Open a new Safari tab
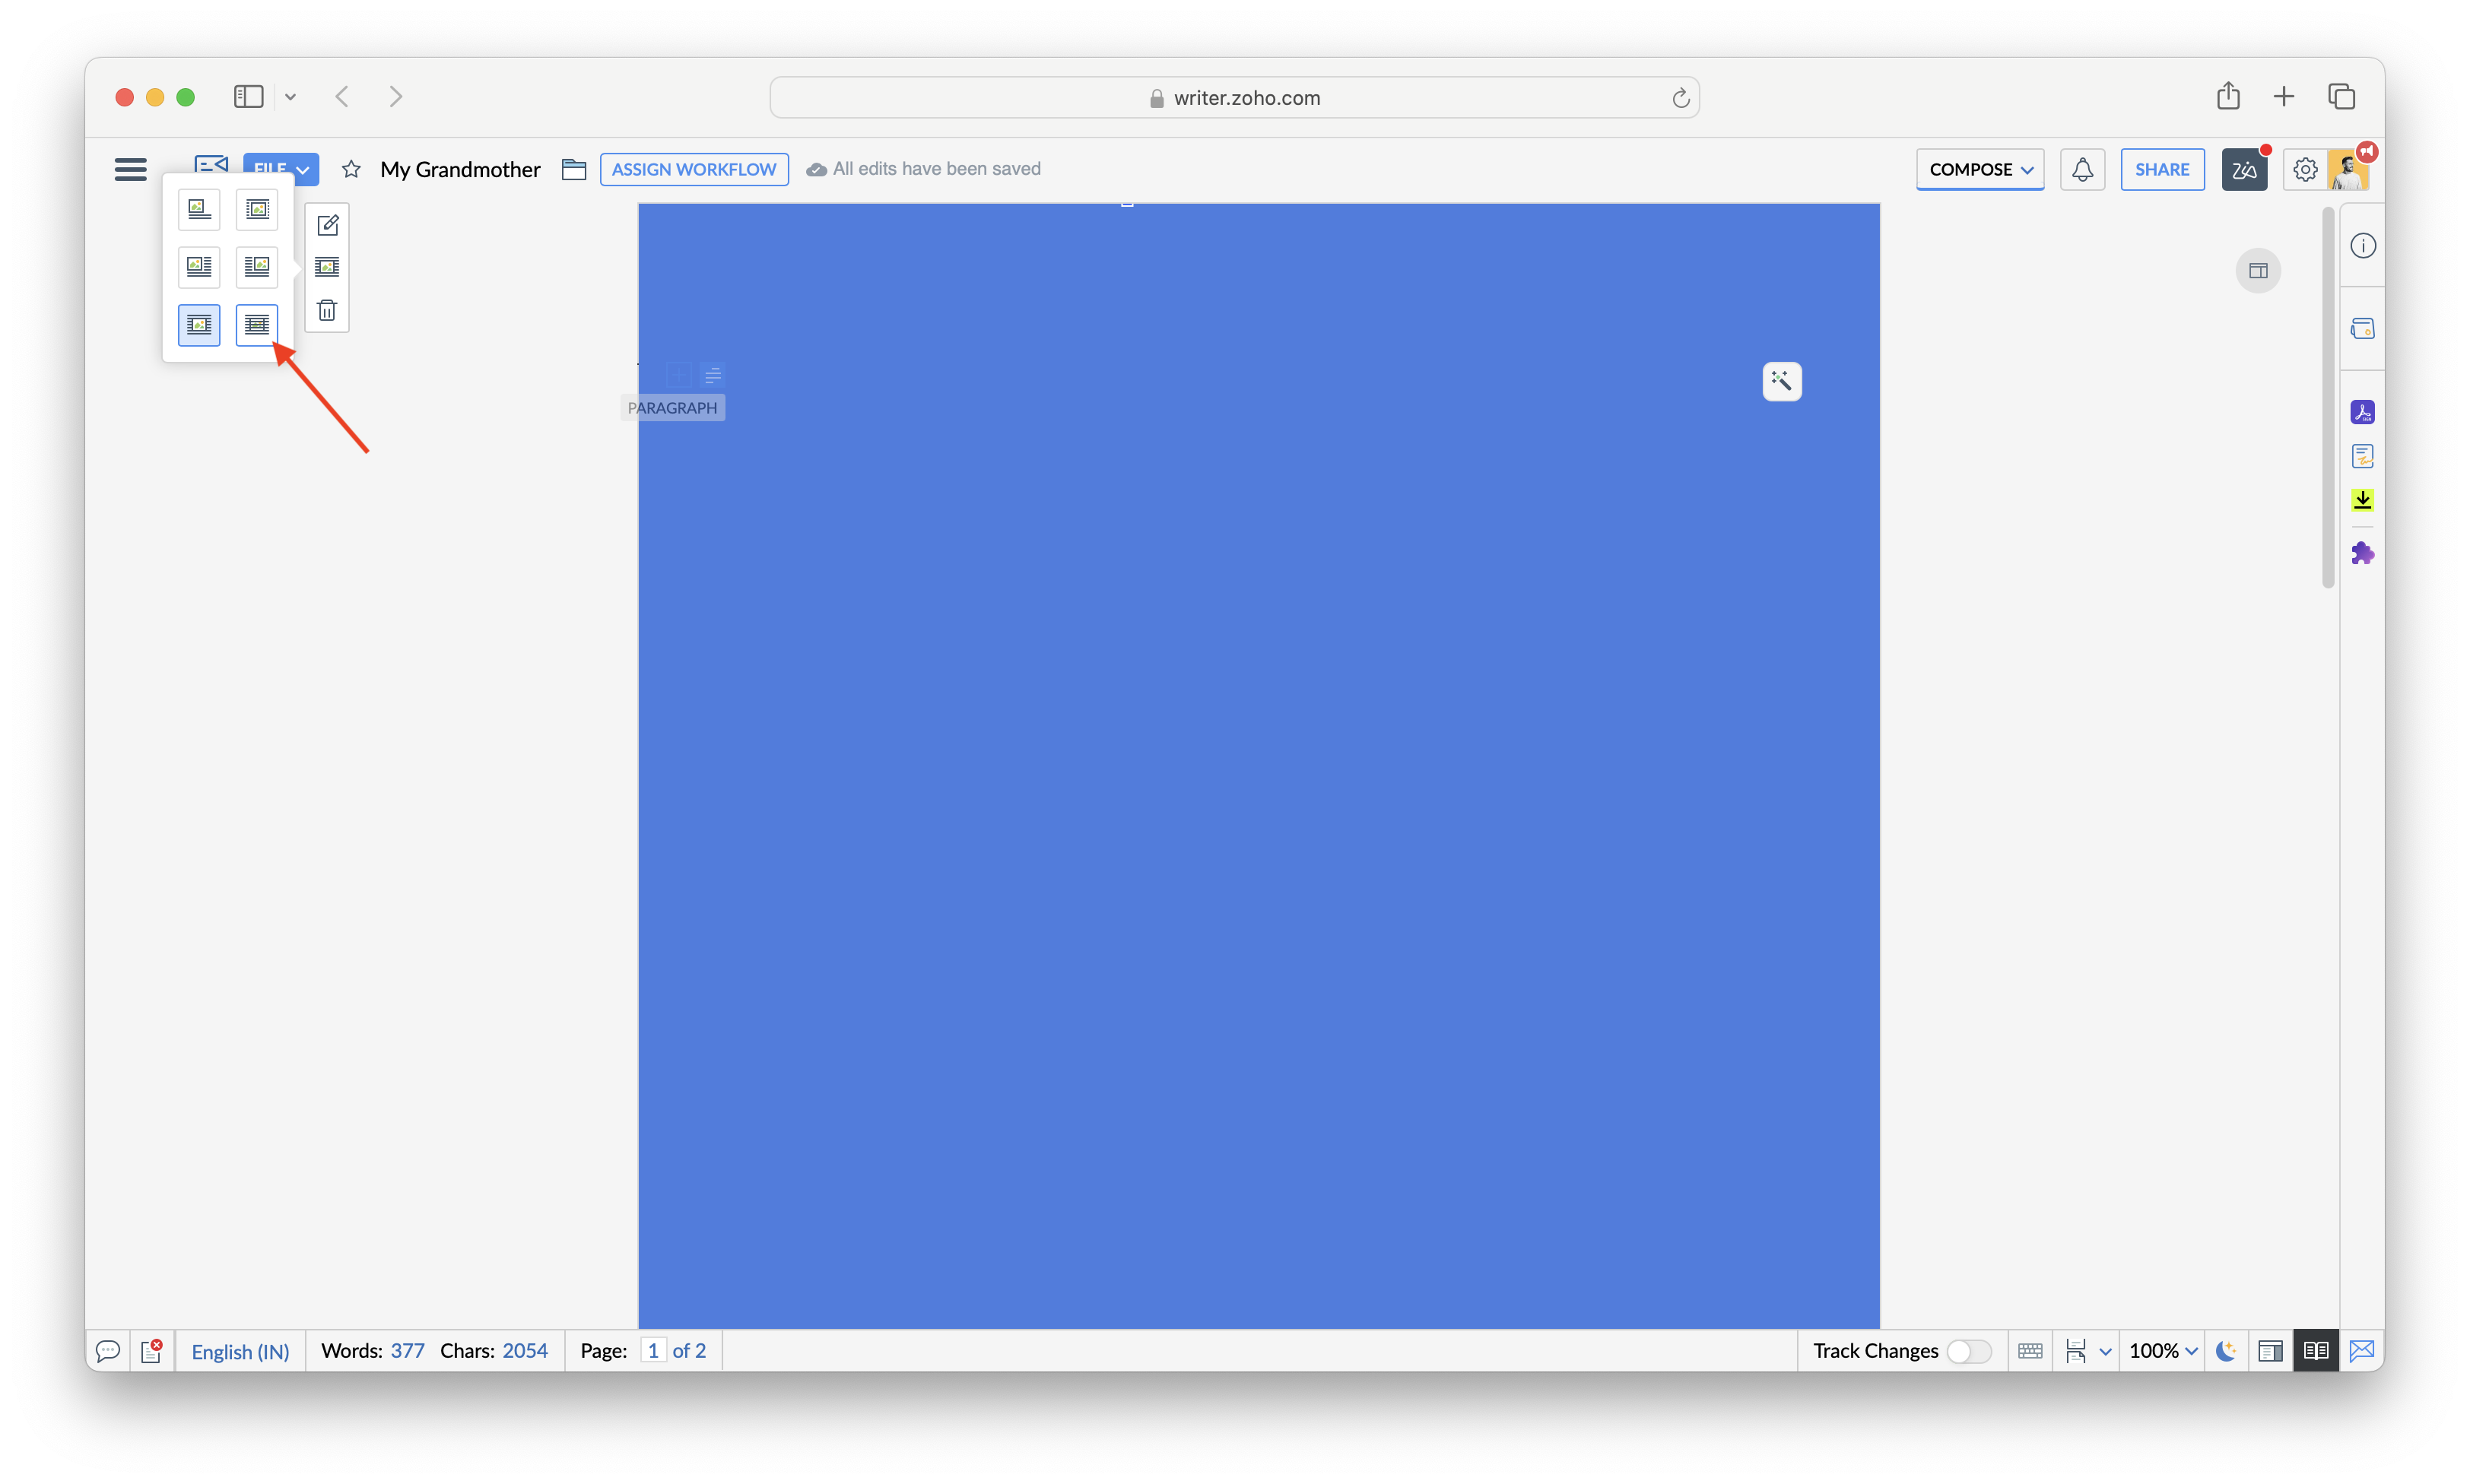The width and height of the screenshot is (2470, 1484). coord(2284,97)
